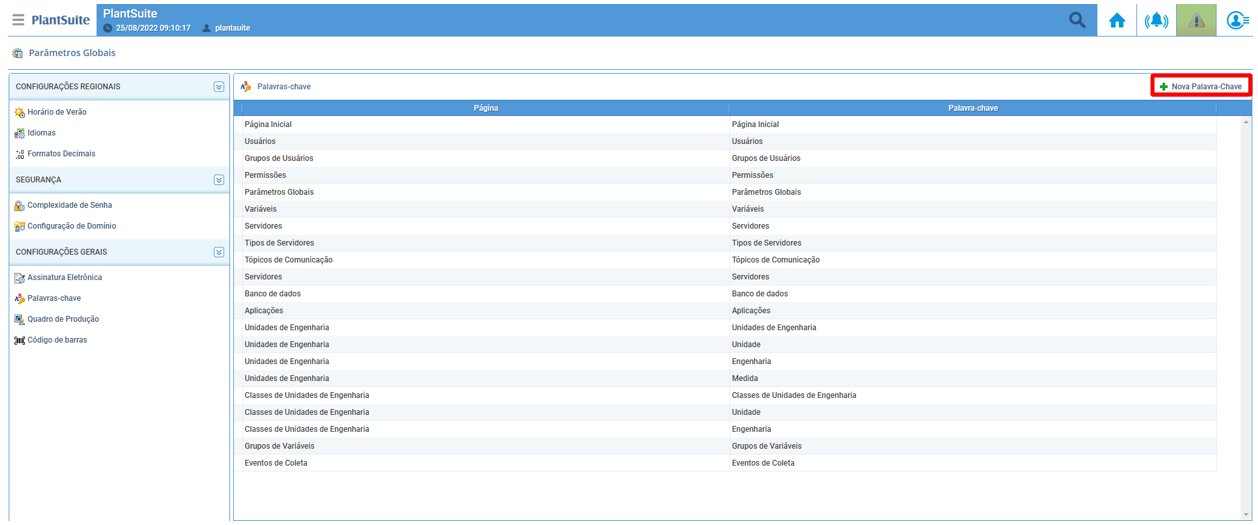Click the Configuração de Domínio icon

click(20, 226)
